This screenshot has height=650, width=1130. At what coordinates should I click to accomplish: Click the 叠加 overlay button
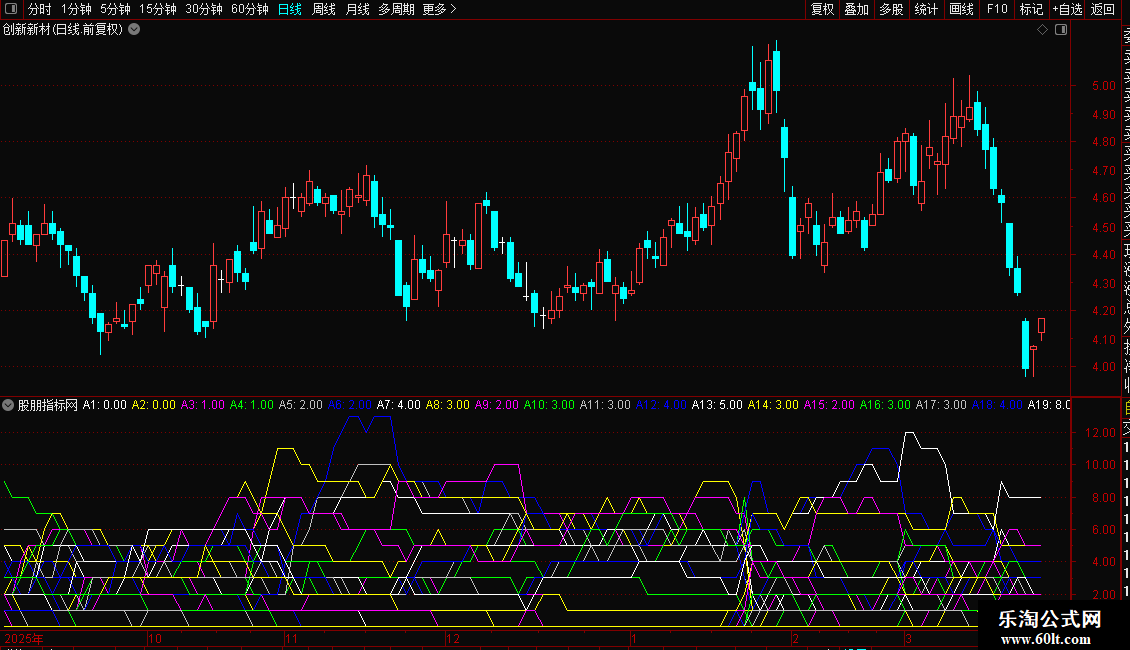[856, 9]
